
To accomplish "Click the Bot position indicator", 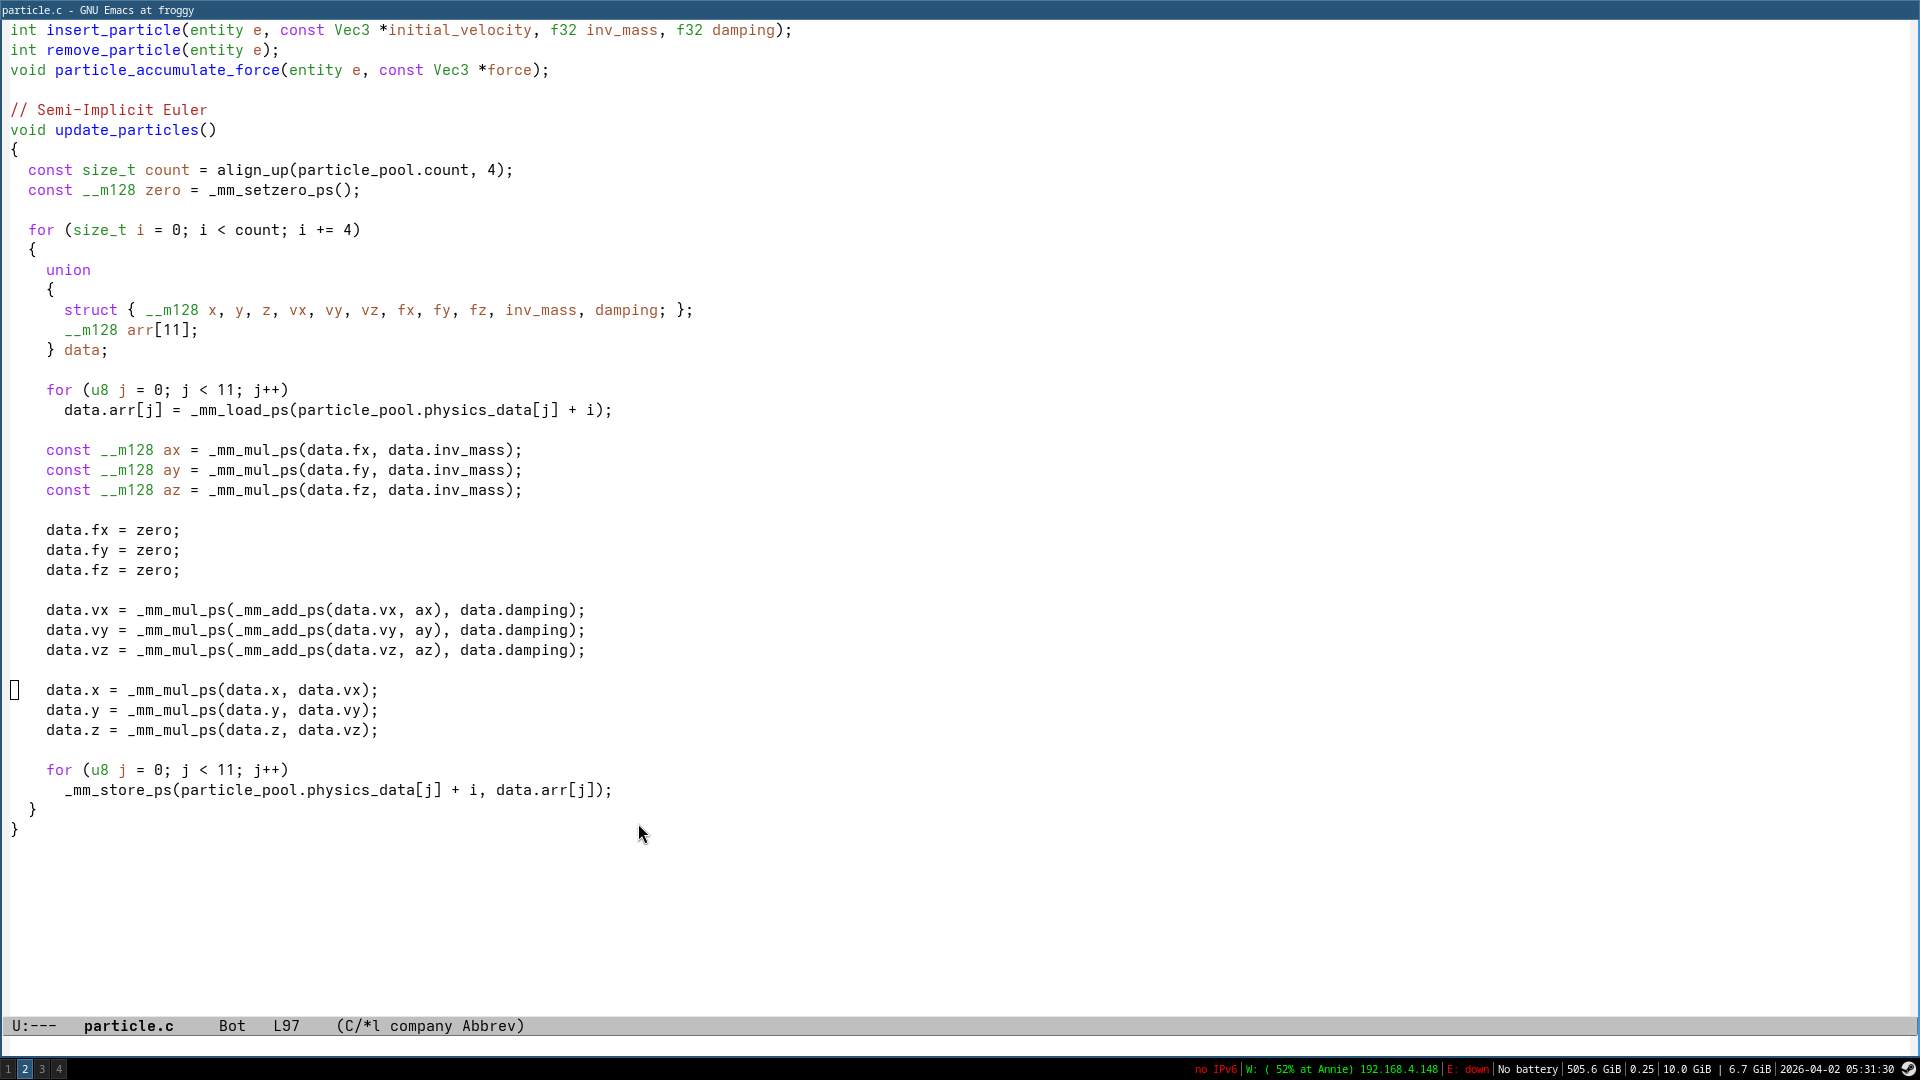I will (x=232, y=1026).
